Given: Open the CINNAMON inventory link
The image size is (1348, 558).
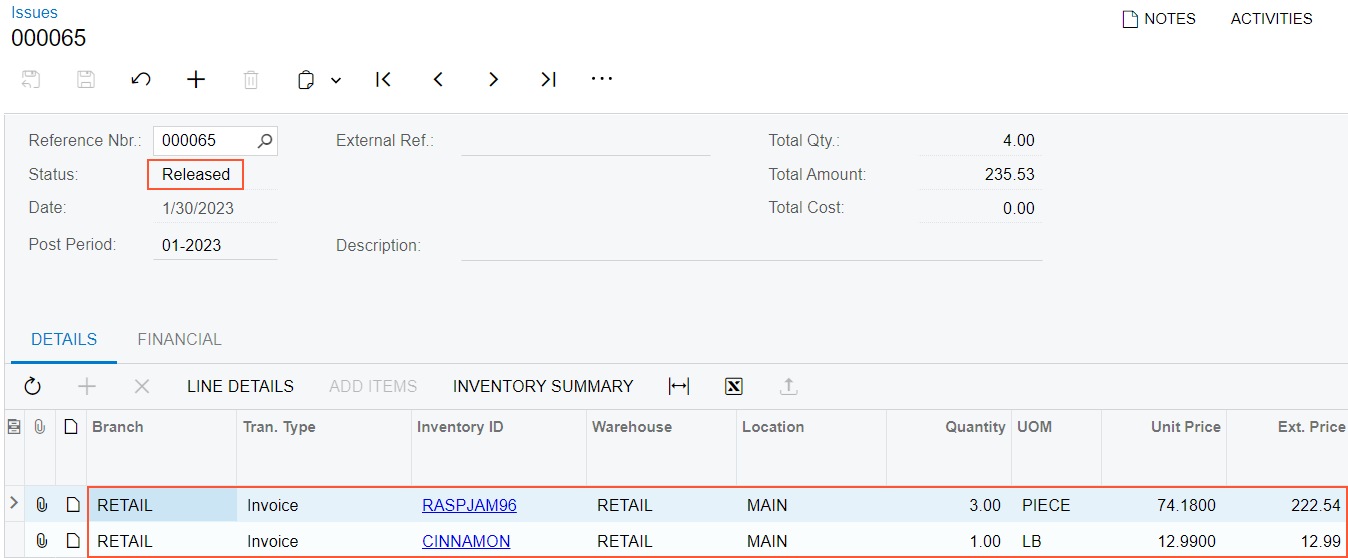Looking at the screenshot, I should 466,541.
